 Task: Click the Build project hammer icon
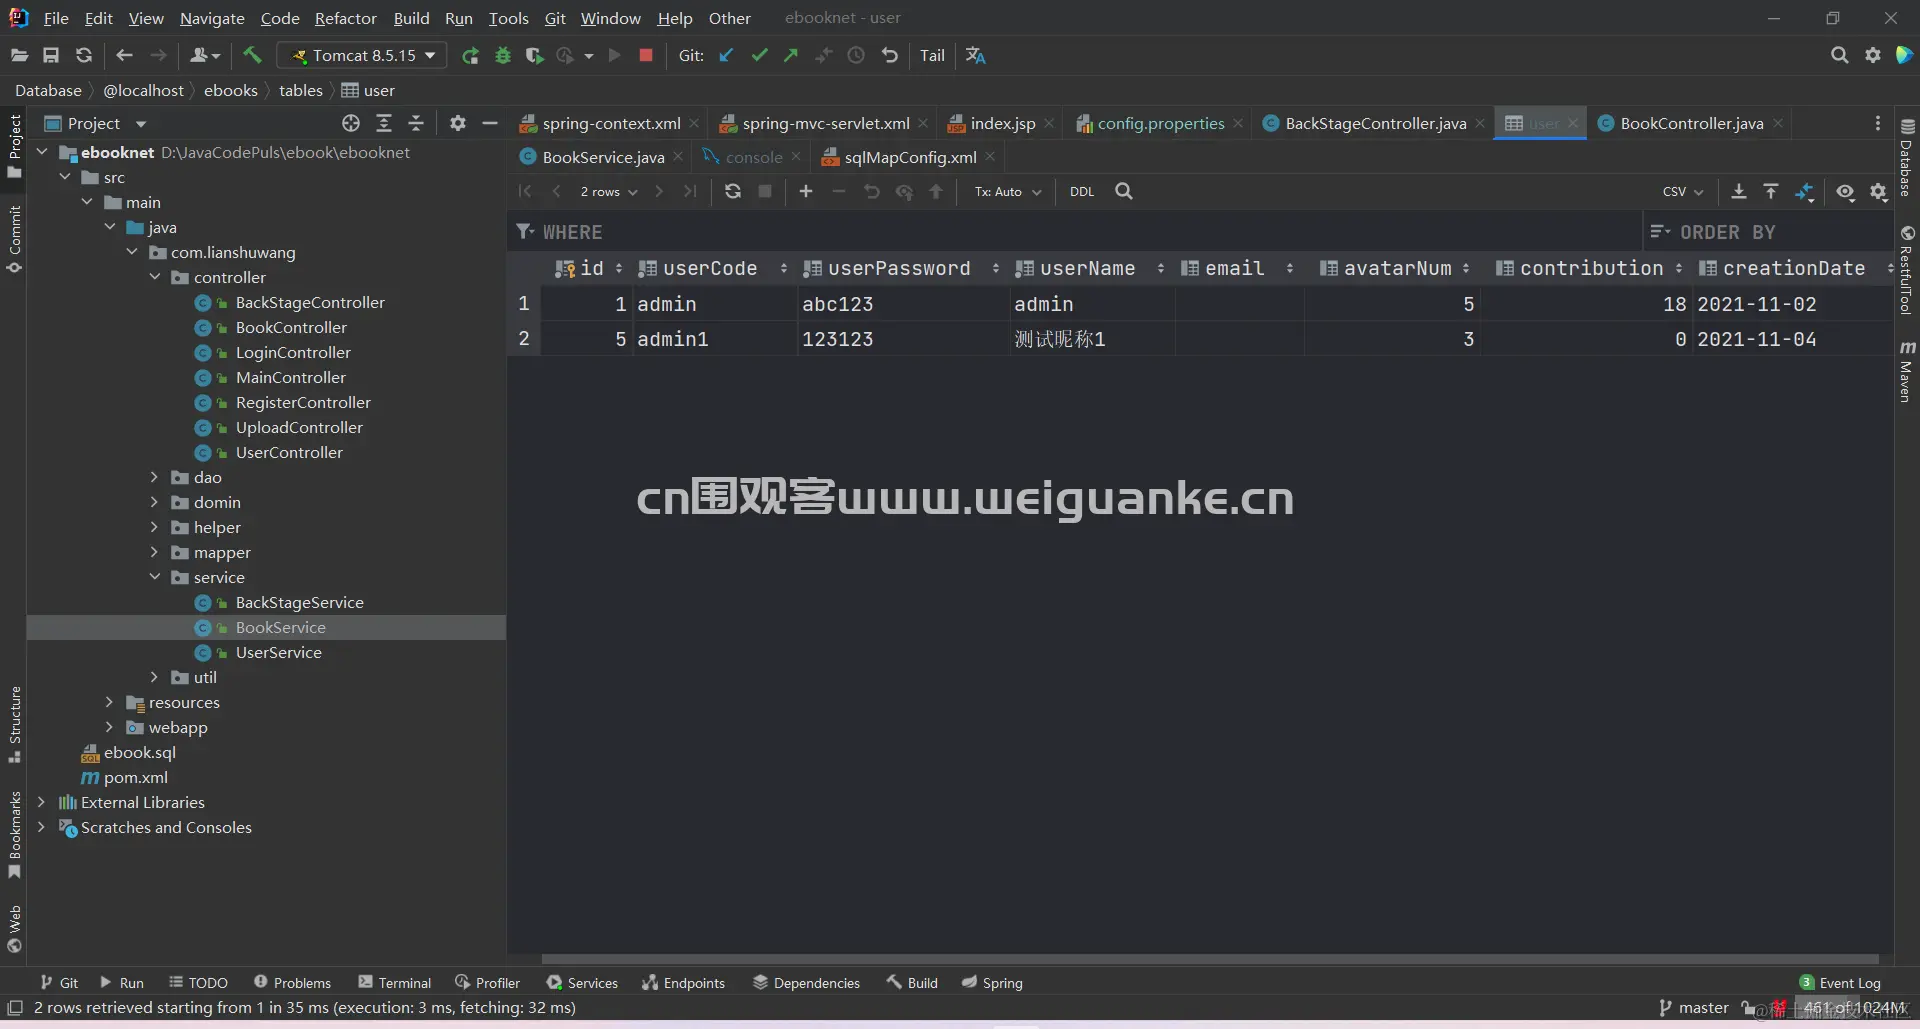coord(252,56)
